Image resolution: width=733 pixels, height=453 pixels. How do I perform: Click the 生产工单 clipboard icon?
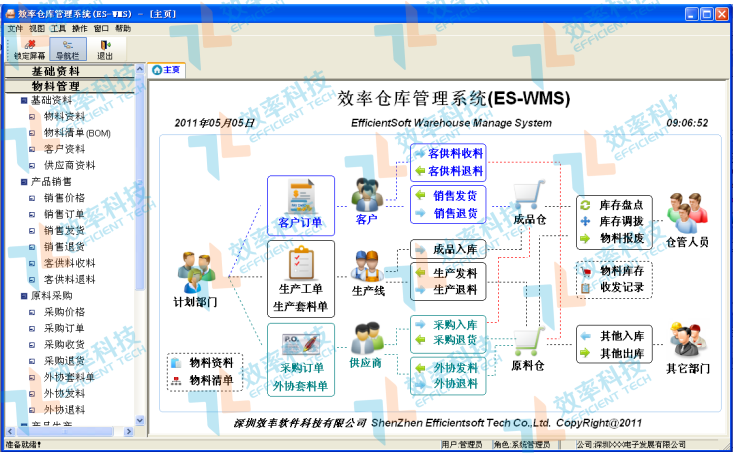(x=299, y=263)
